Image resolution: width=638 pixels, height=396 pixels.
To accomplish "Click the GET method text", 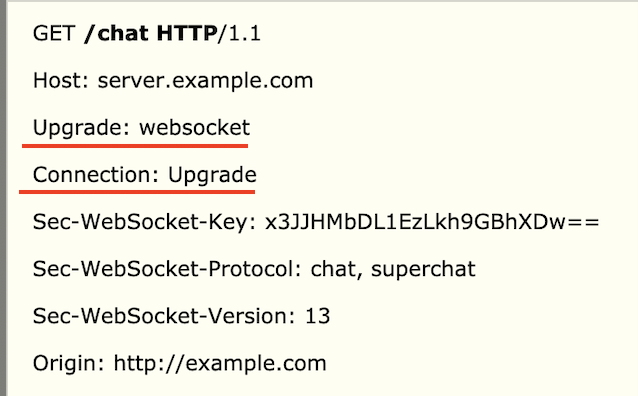I will pyautogui.click(x=54, y=33).
